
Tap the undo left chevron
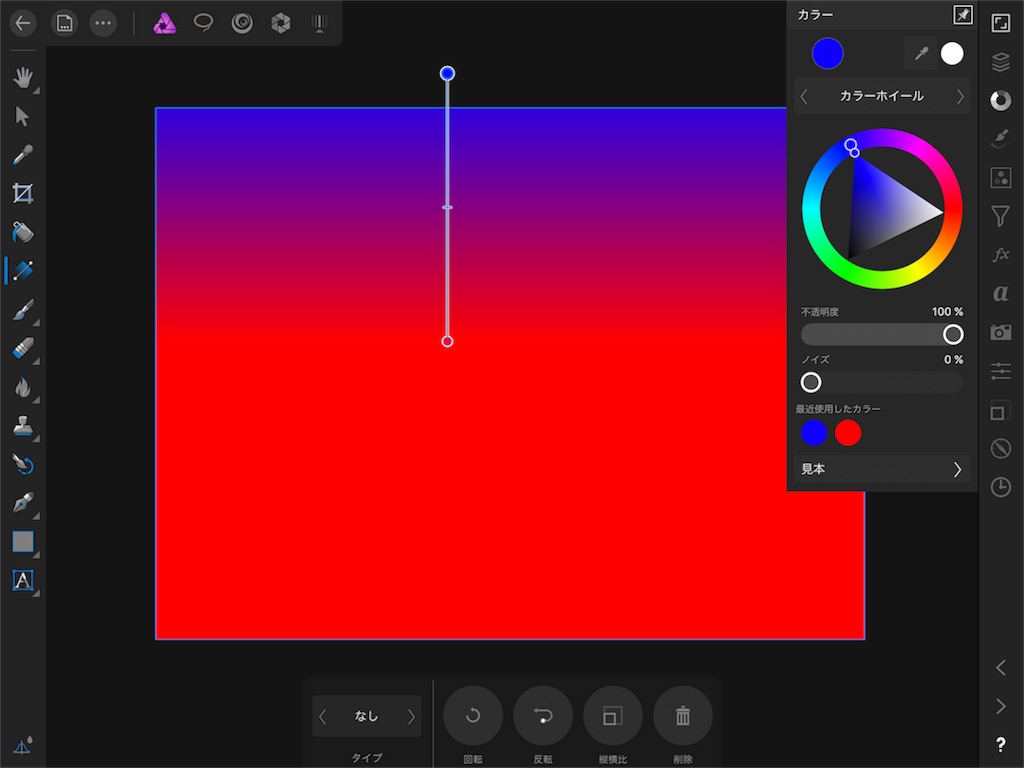pyautogui.click(x=1000, y=667)
